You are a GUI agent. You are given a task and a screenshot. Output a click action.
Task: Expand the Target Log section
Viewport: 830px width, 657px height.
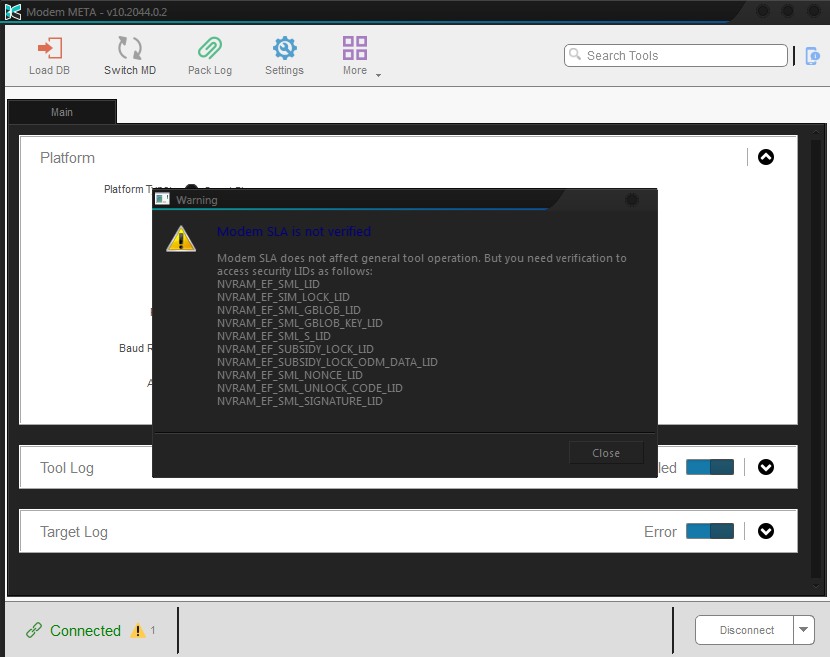pyautogui.click(x=765, y=531)
